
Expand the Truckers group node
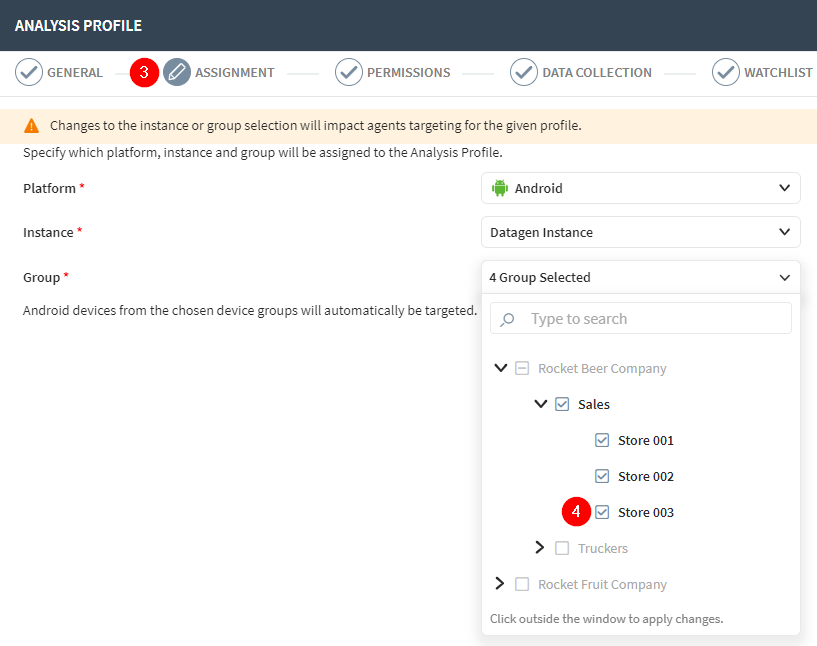(x=540, y=548)
